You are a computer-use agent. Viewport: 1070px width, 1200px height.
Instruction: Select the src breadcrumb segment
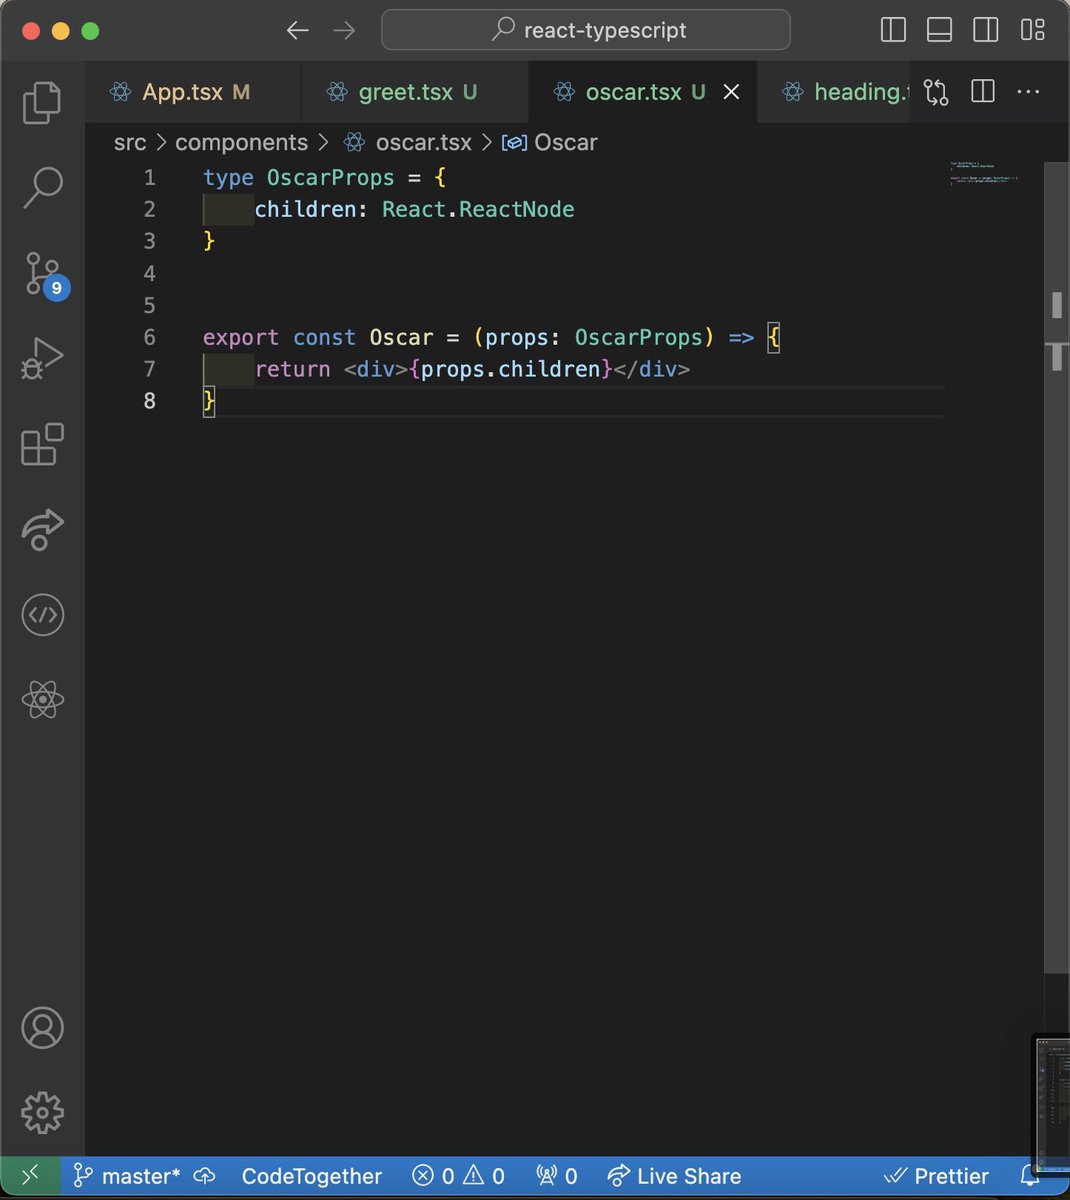click(130, 143)
